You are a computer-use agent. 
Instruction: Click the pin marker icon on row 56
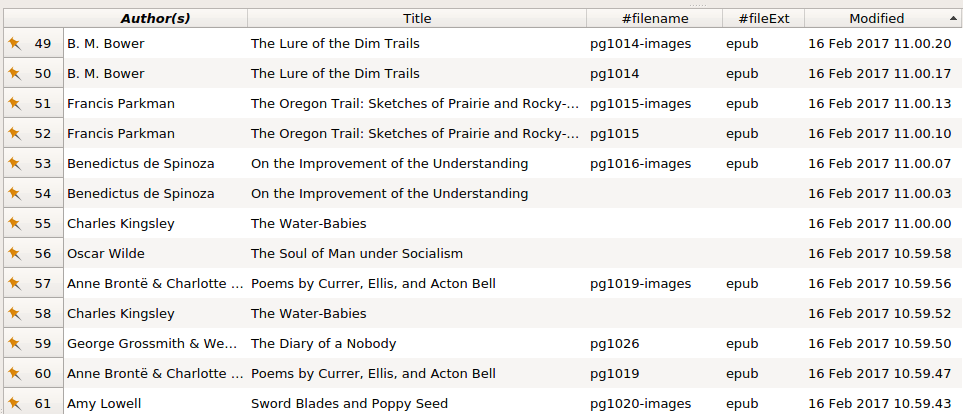15,254
